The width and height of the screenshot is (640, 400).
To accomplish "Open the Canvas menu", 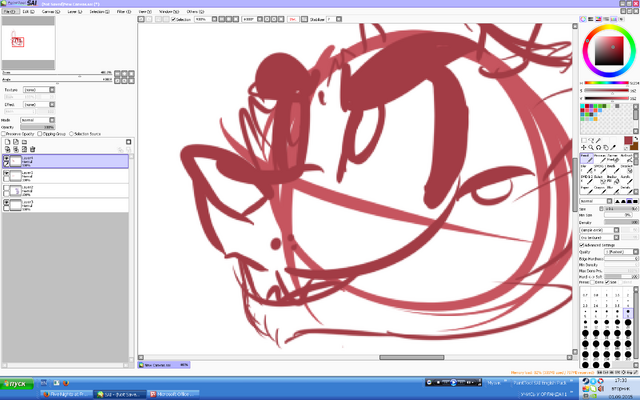I will 51,11.
